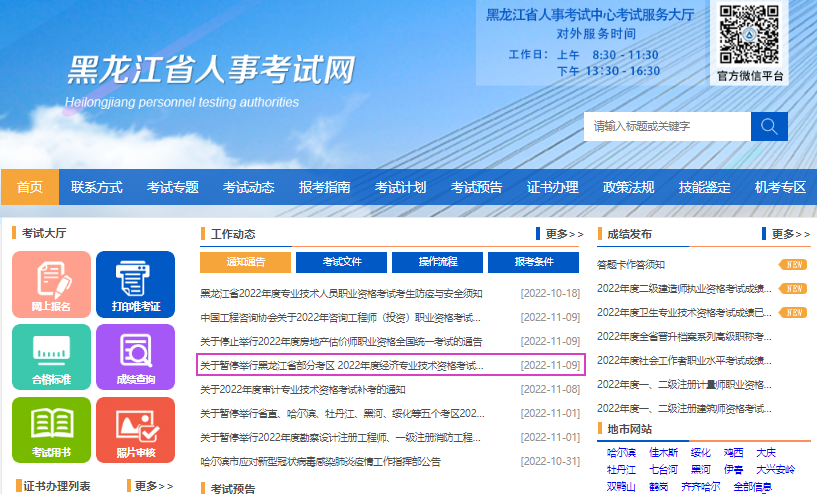Viewport: 817px width, 494px height.
Task: Go to 首页 in the navigation bar
Action: 30,187
